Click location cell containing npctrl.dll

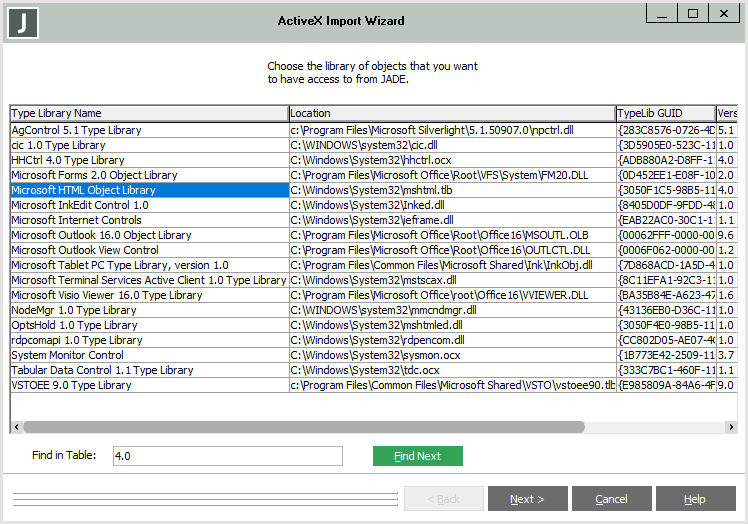[452, 130]
